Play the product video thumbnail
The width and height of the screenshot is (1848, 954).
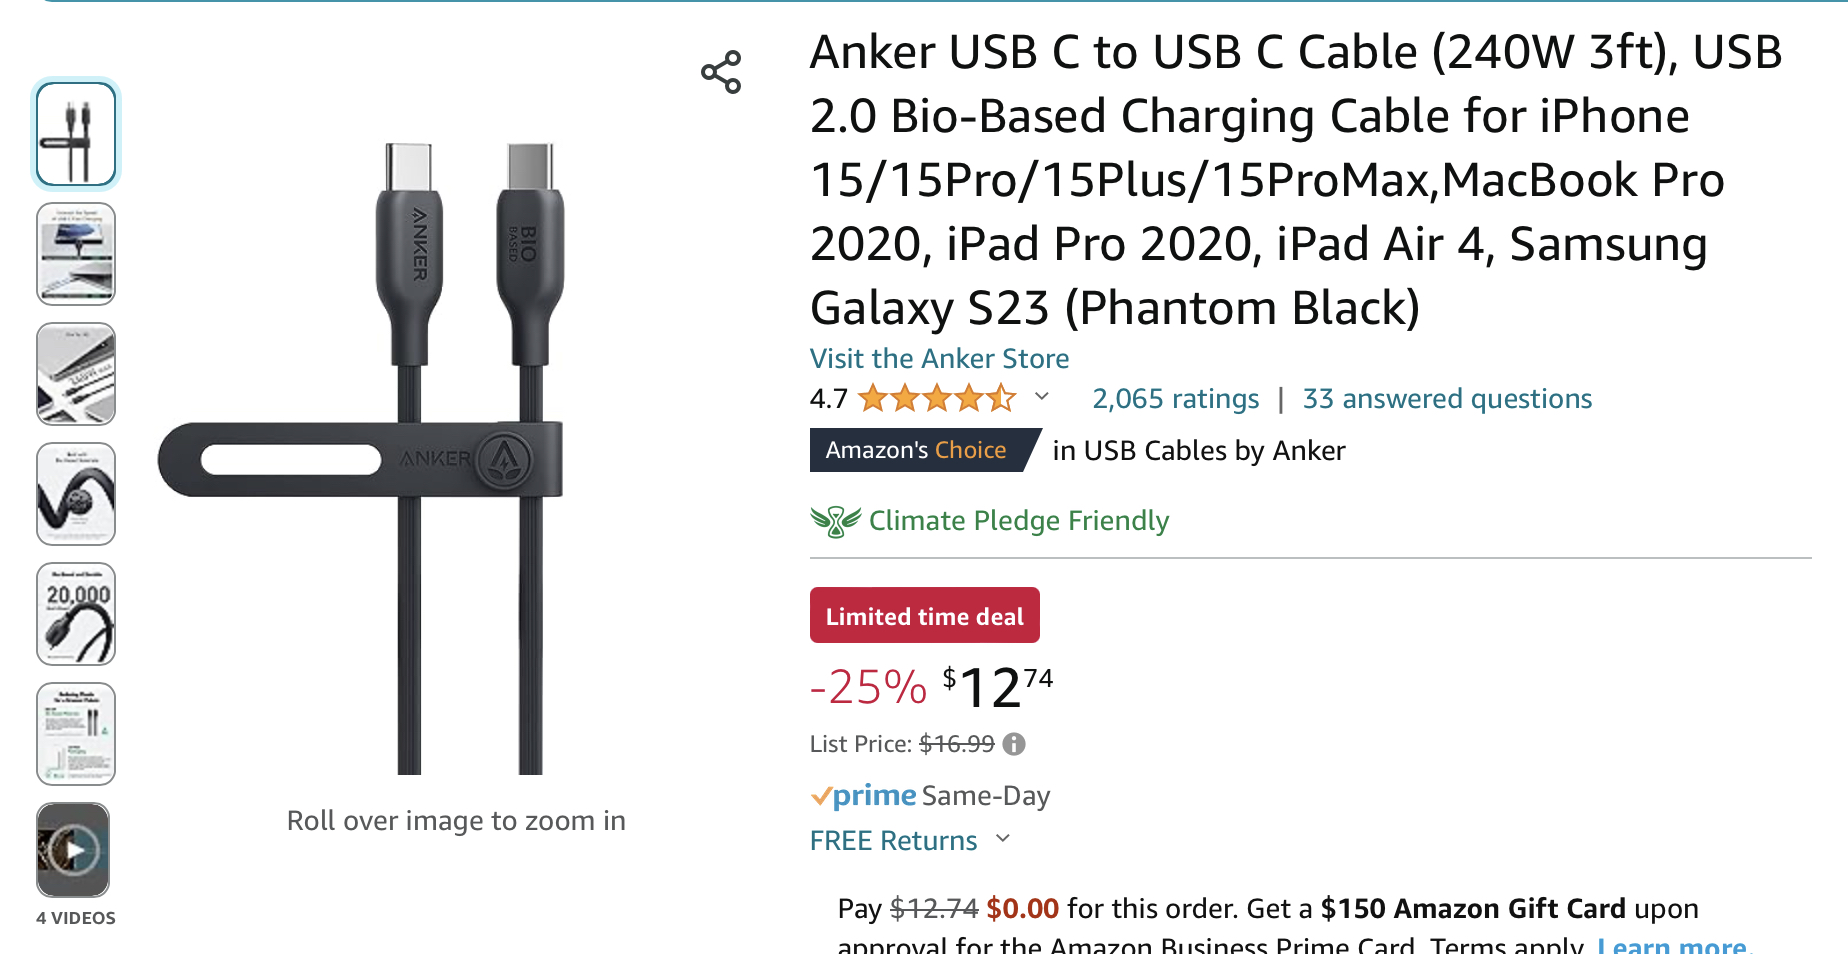(x=73, y=850)
